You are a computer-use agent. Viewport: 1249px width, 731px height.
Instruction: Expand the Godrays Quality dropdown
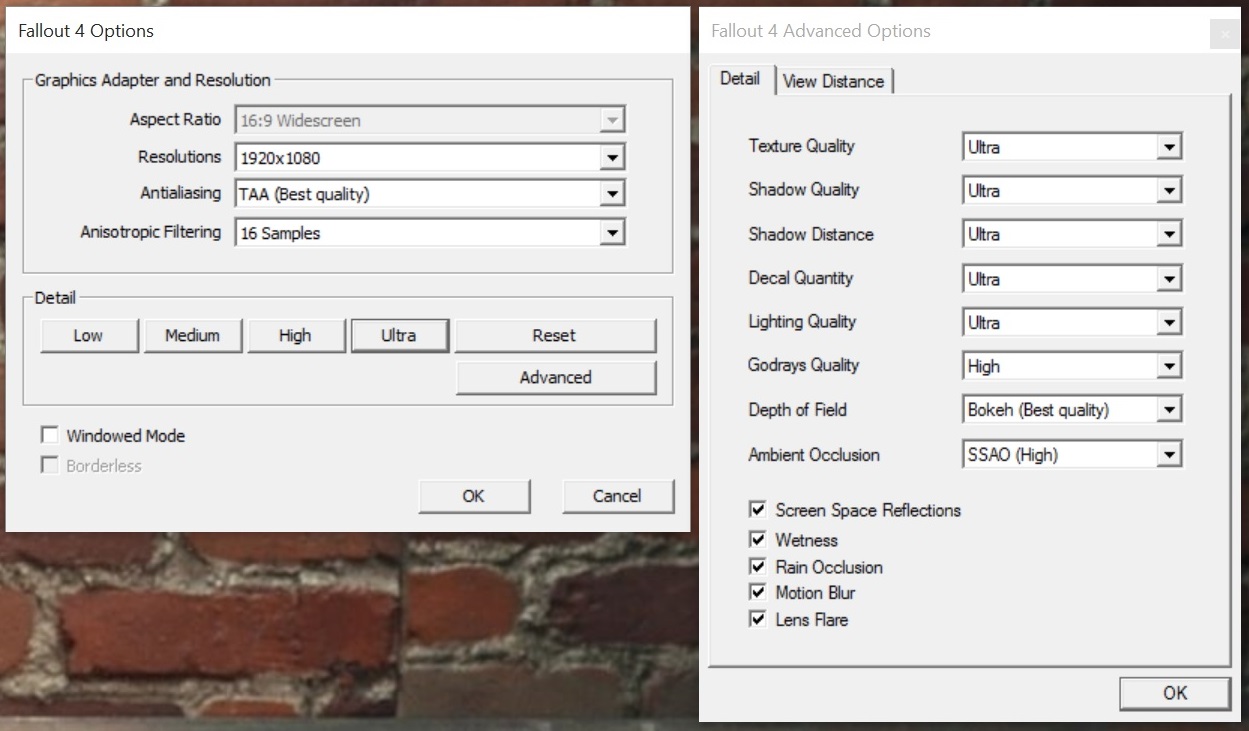pyautogui.click(x=1072, y=367)
